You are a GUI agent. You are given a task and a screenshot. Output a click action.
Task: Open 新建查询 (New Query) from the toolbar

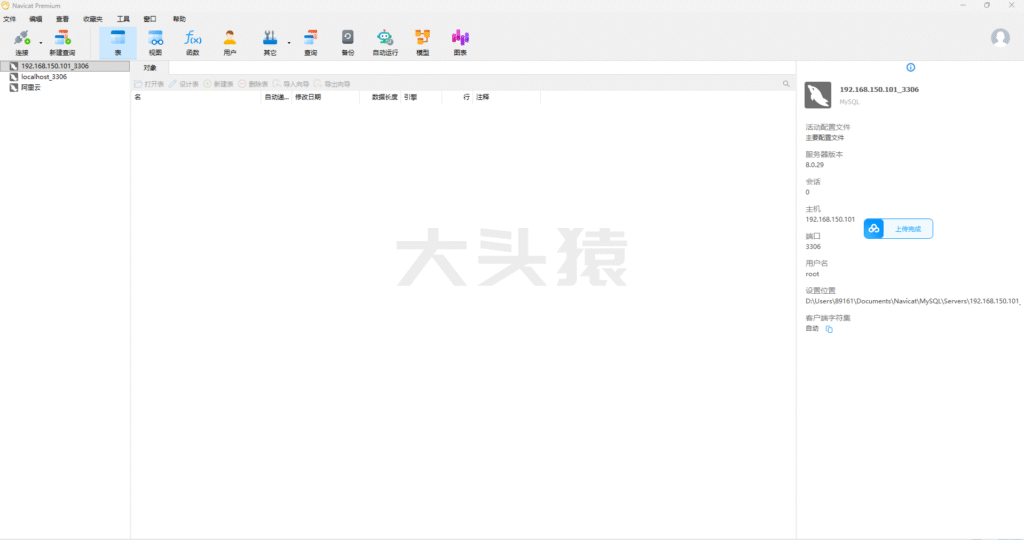click(x=62, y=40)
